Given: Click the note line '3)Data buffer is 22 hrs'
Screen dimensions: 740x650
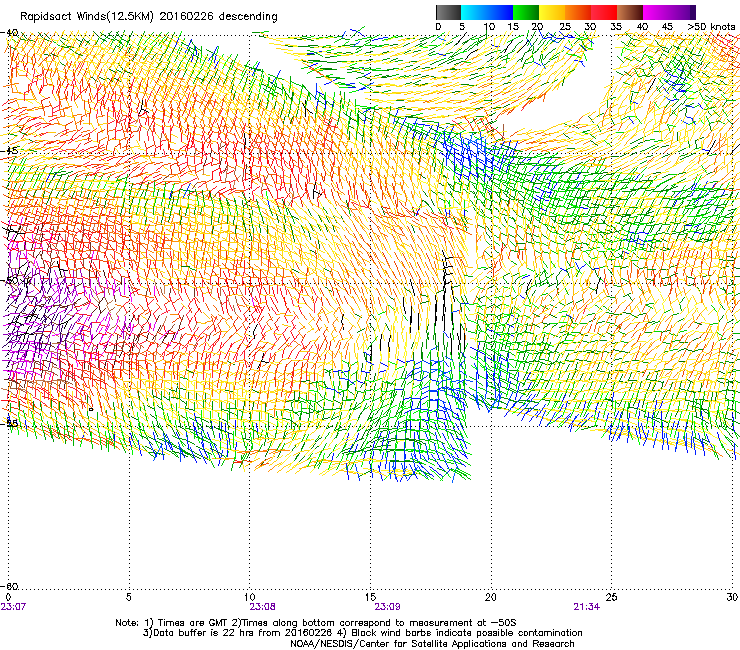Looking at the screenshot, I should tap(362, 633).
